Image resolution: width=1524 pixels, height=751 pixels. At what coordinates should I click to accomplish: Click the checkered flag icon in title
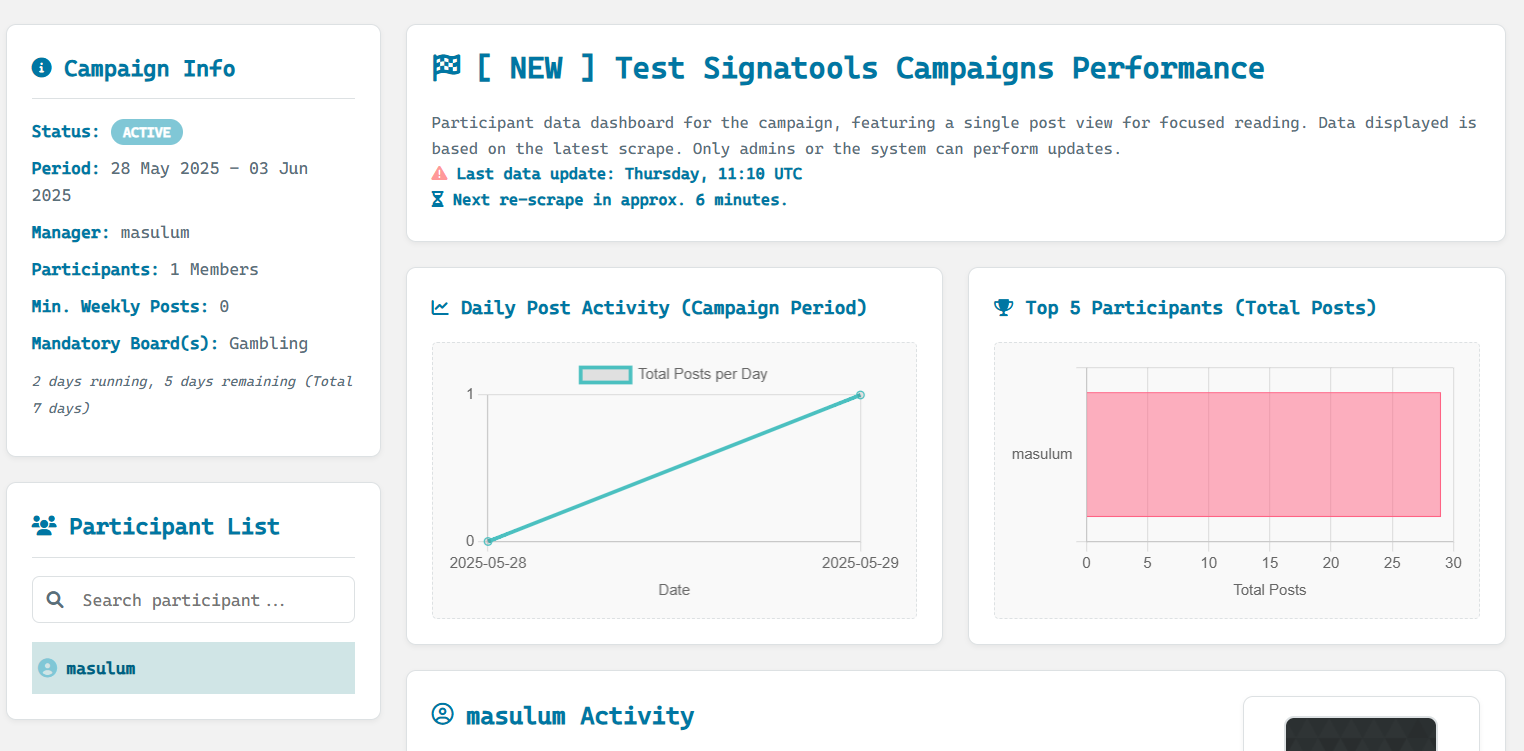tap(446, 68)
